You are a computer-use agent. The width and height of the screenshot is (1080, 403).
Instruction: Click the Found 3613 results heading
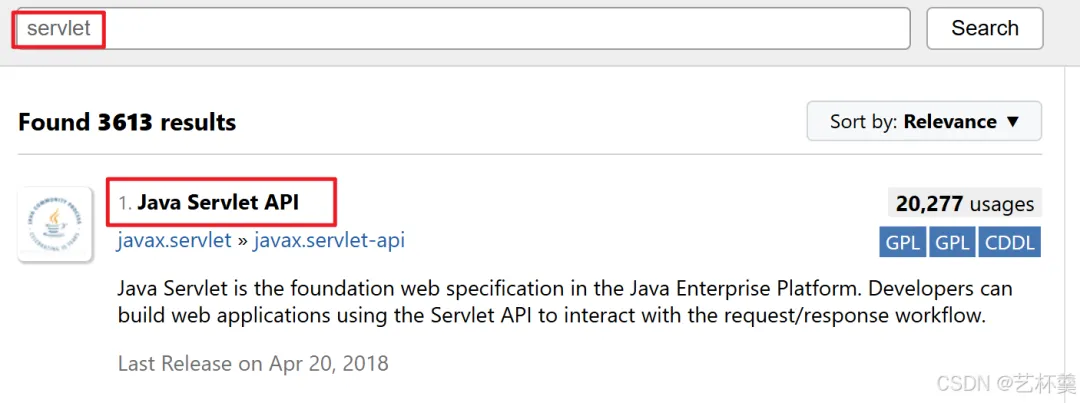click(127, 123)
